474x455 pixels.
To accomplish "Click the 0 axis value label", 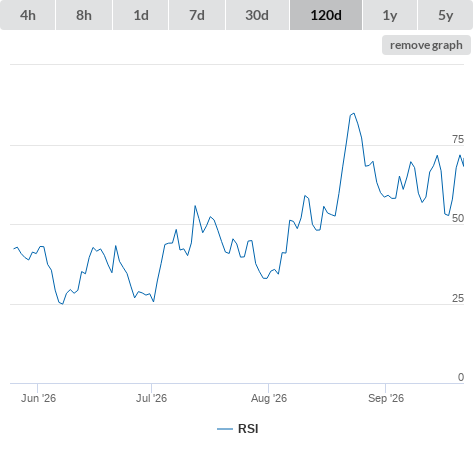I will (461, 377).
